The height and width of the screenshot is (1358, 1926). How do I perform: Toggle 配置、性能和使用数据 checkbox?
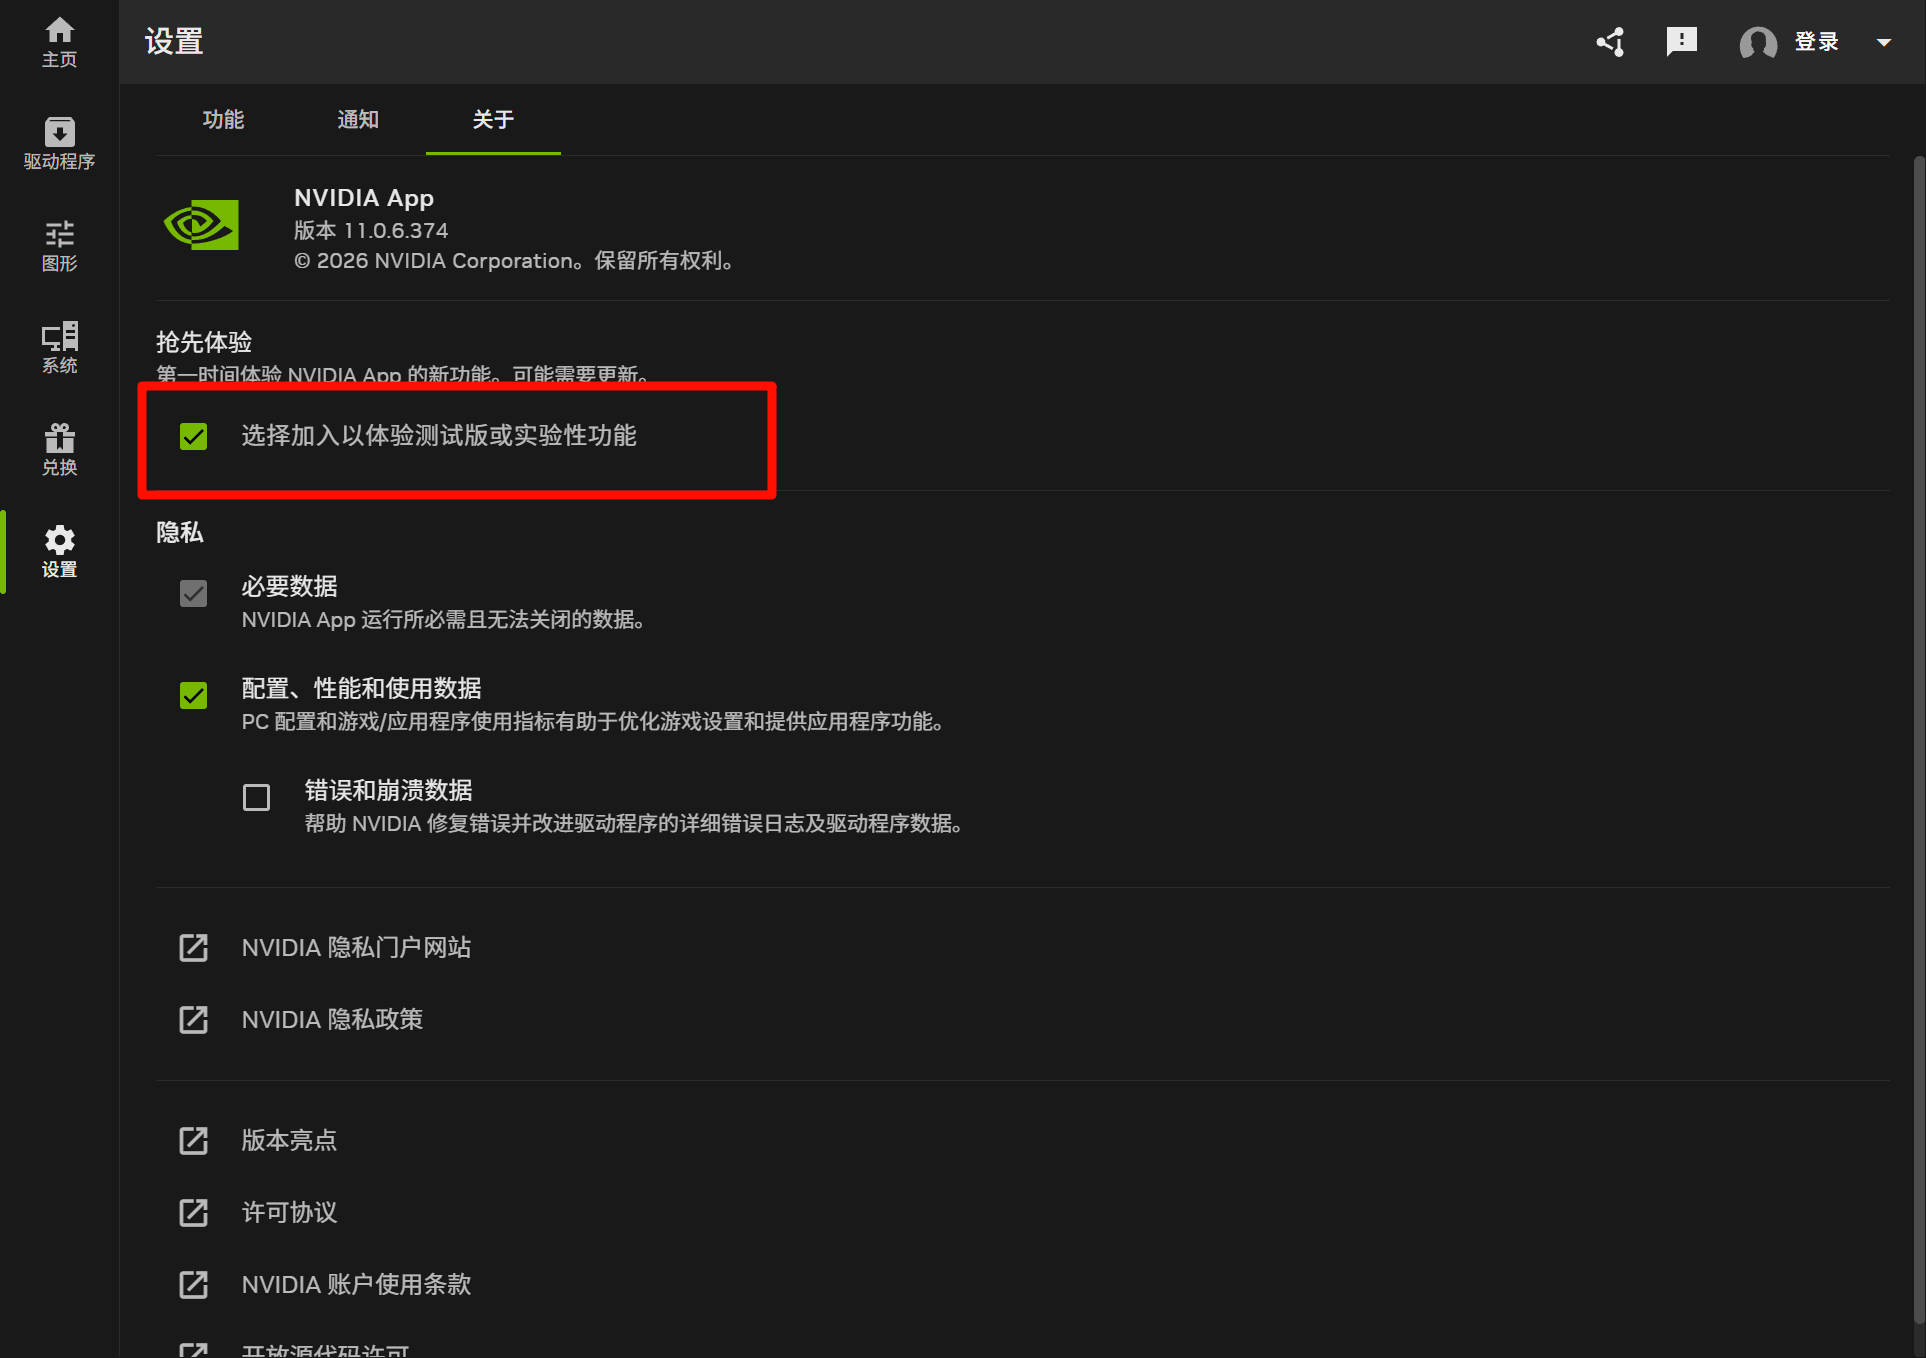click(x=193, y=695)
